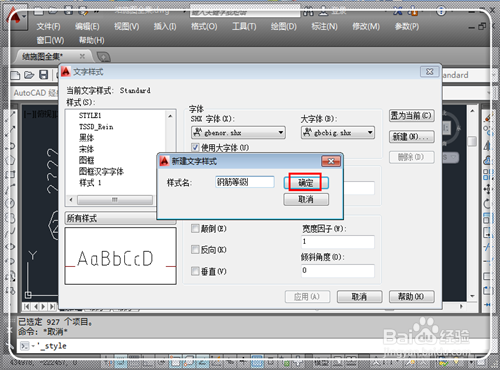
Task: Enable the 反向 checkbox
Action: click(x=195, y=249)
